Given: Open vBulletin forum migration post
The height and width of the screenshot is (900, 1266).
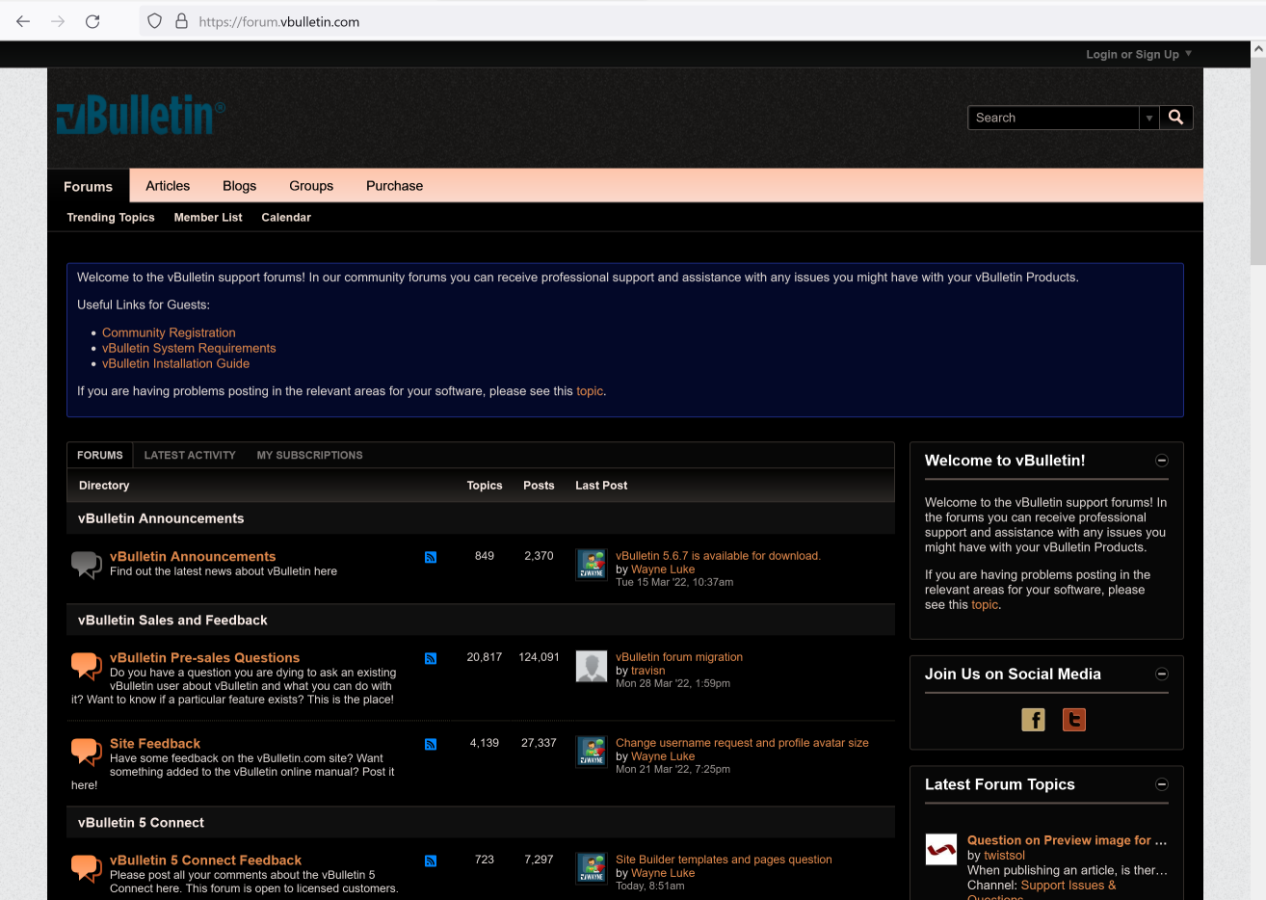Looking at the screenshot, I should coord(679,657).
